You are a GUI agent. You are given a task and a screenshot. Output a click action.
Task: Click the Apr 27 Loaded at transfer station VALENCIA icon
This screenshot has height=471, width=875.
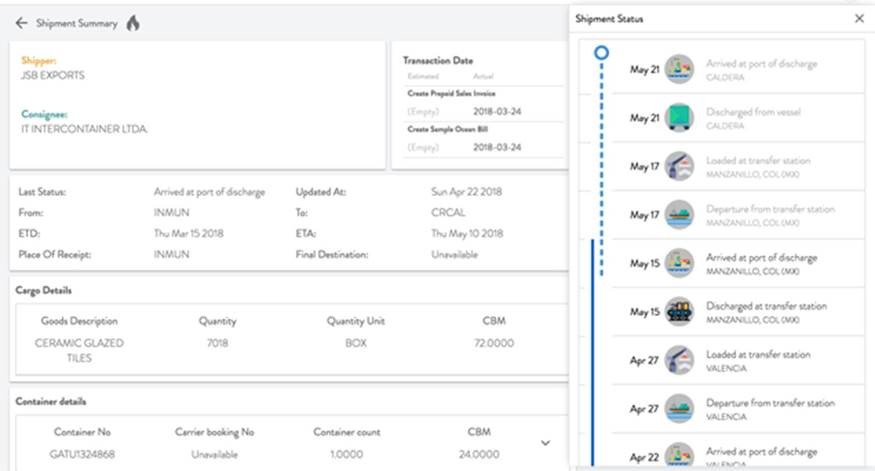[679, 361]
